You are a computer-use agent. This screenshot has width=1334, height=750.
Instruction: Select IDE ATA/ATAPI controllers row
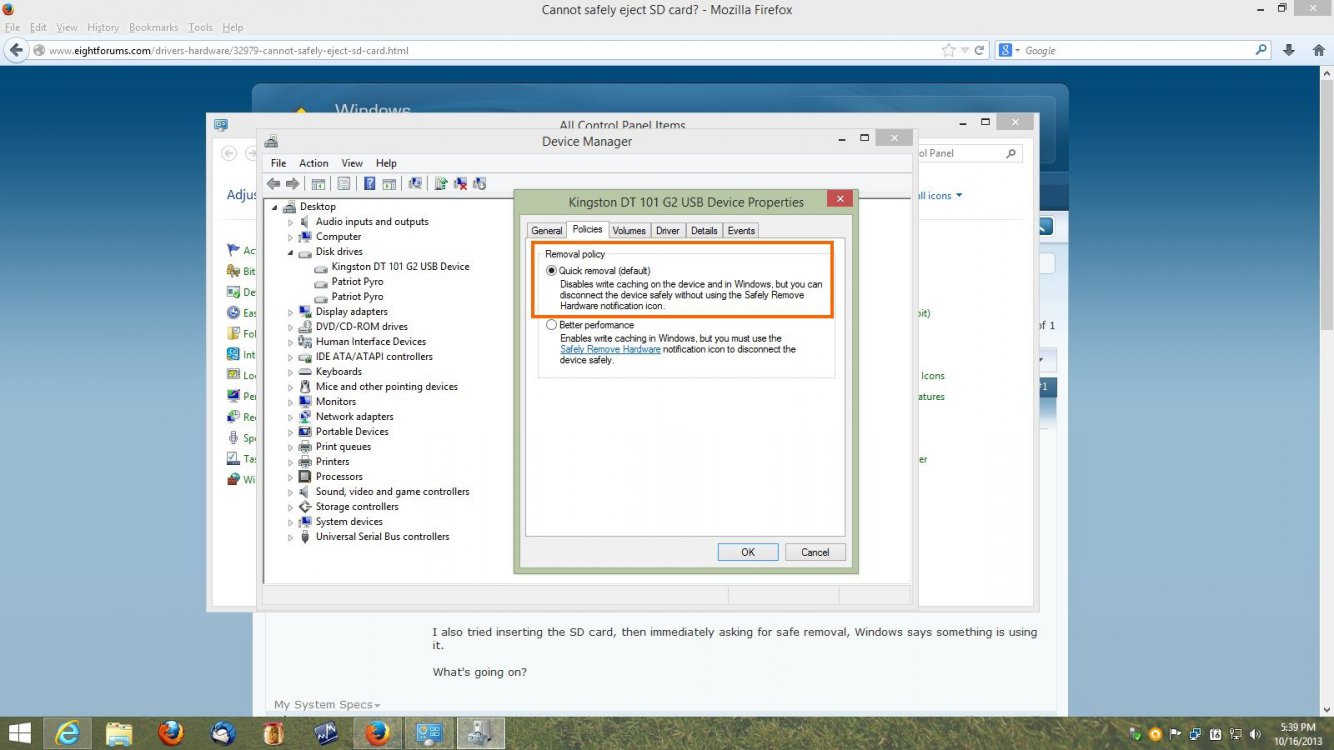point(374,357)
